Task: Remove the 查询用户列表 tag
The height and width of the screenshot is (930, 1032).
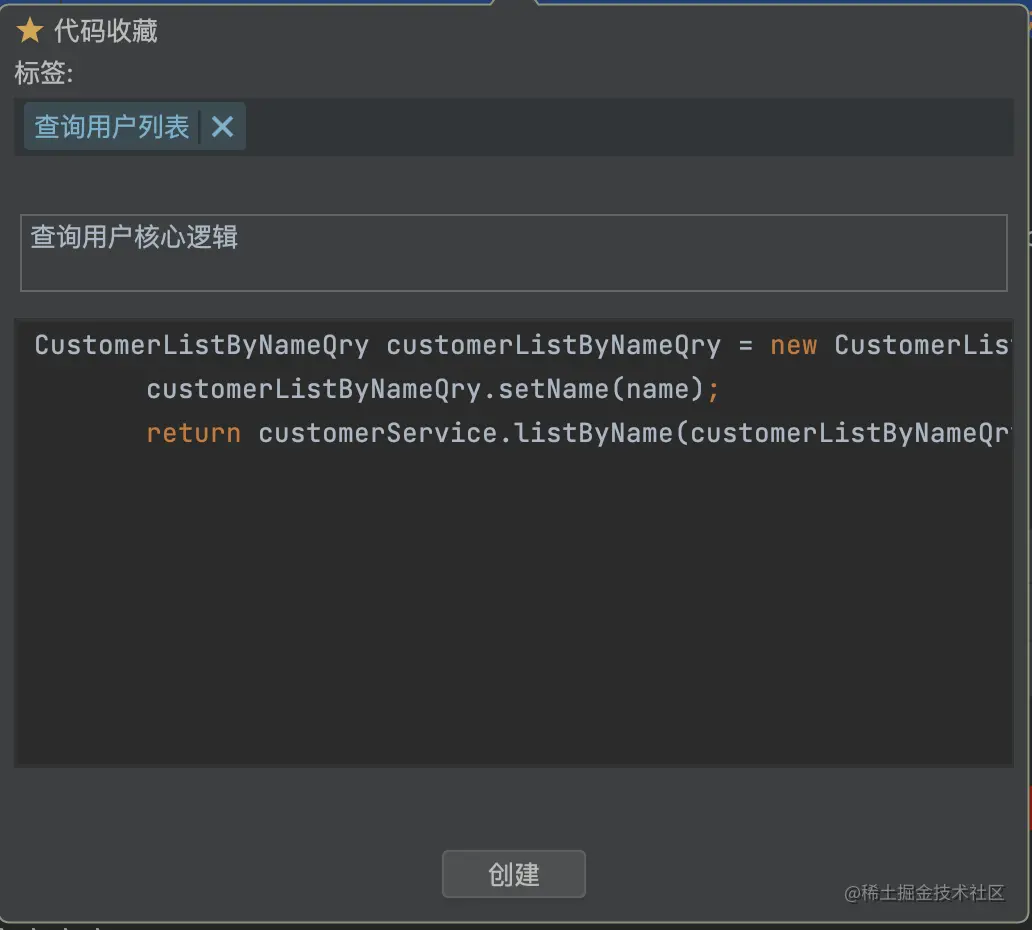Action: point(222,126)
